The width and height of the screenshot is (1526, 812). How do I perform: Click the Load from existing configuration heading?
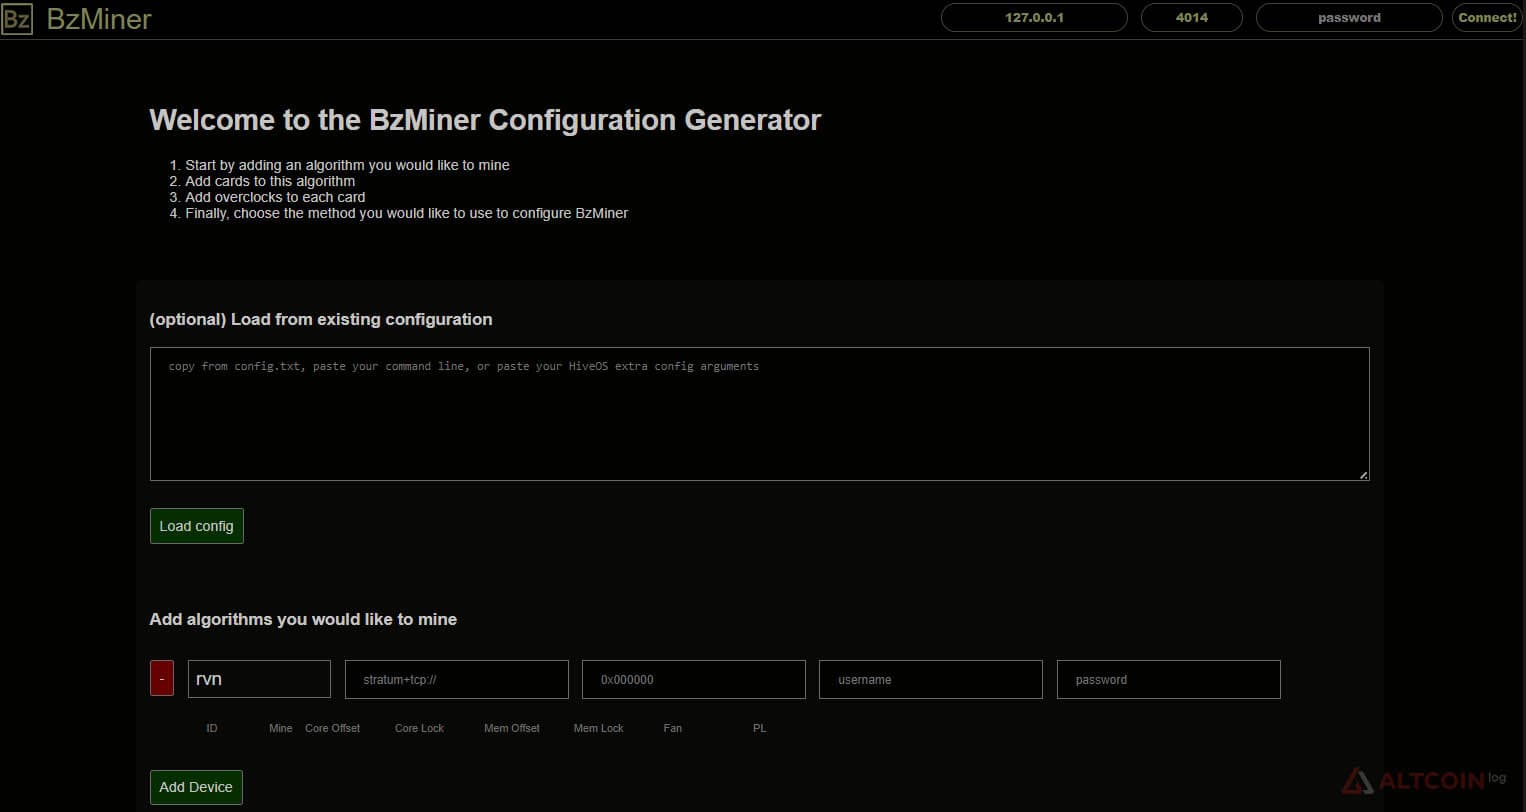pyautogui.click(x=321, y=319)
